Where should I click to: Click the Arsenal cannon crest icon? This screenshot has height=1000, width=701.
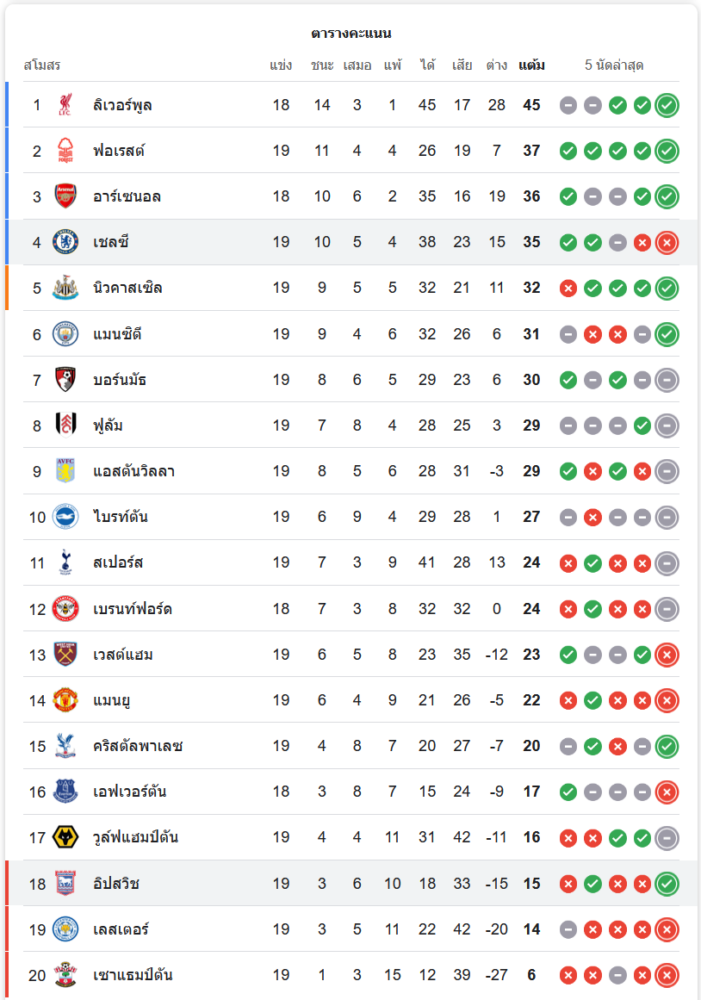point(66,196)
